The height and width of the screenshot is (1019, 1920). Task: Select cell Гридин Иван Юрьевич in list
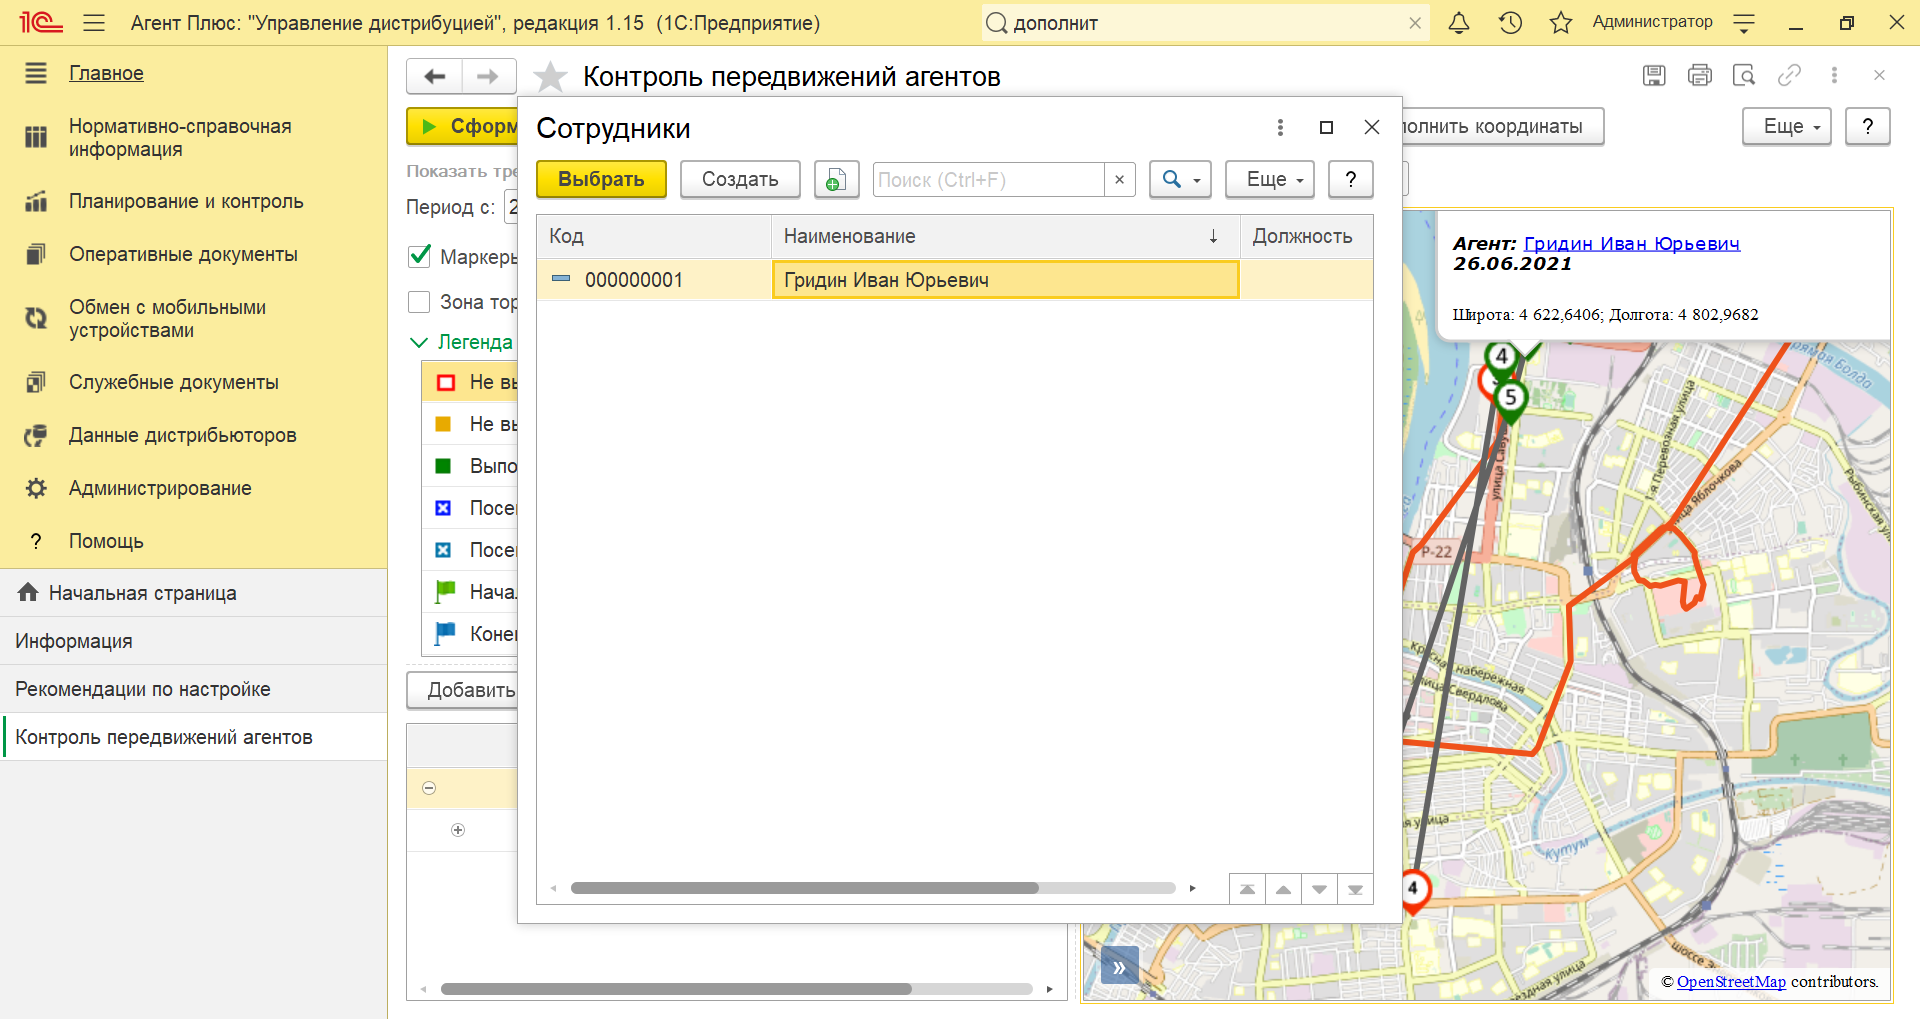pos(1006,280)
